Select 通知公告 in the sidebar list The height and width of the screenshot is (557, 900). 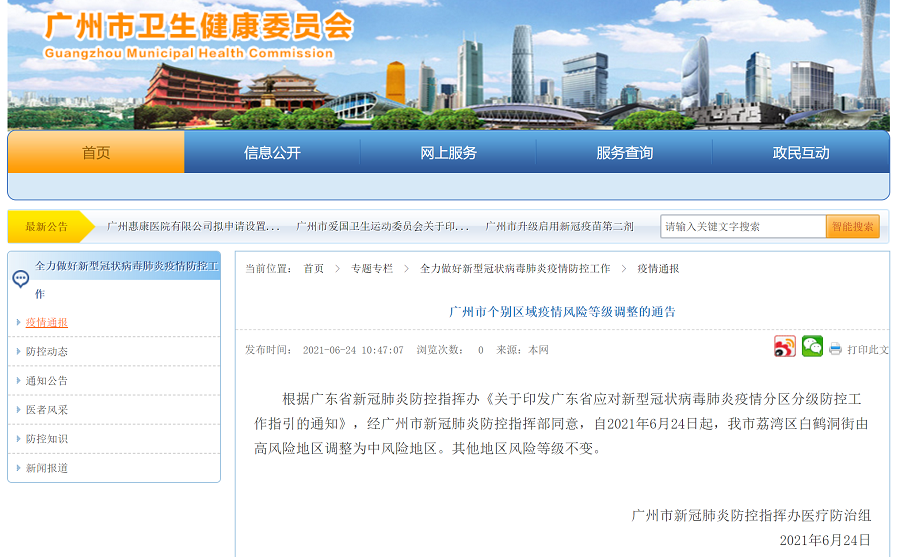[x=47, y=381]
